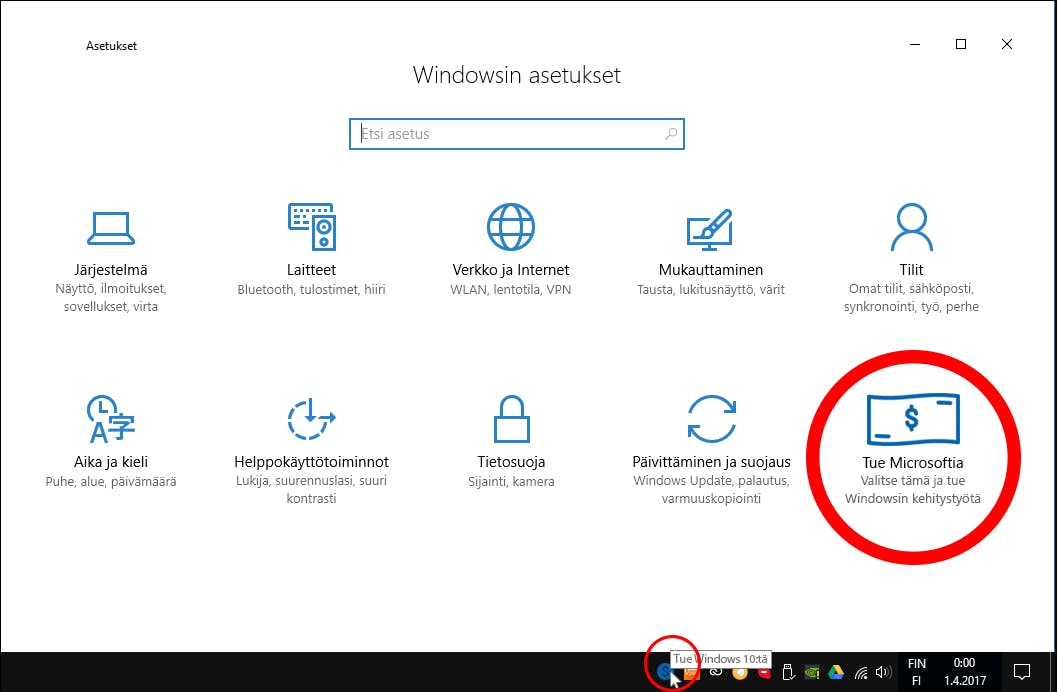
Task: Open the Wi-Fi network tray icon
Action: 861,672
